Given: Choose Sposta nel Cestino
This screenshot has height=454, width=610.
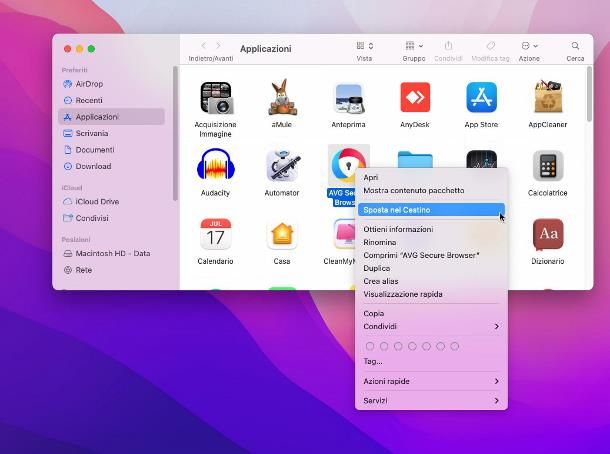Looking at the screenshot, I should 431,210.
